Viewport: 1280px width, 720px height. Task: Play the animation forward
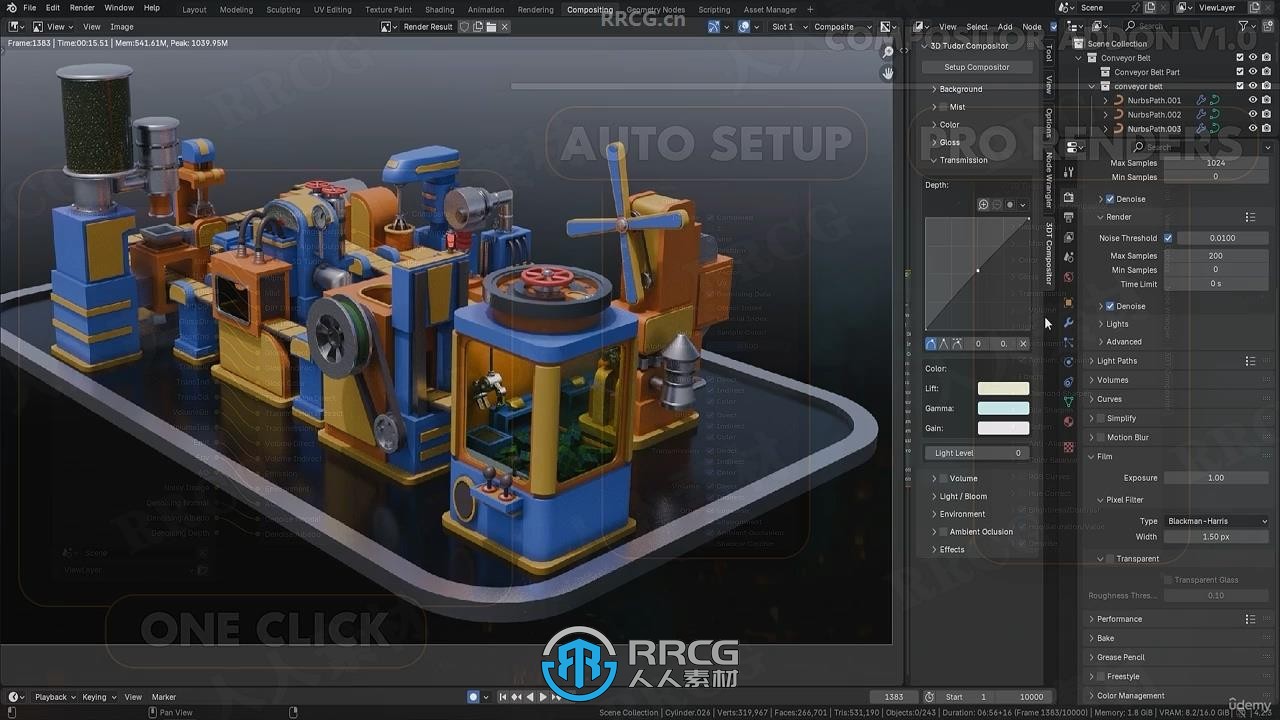(543, 697)
